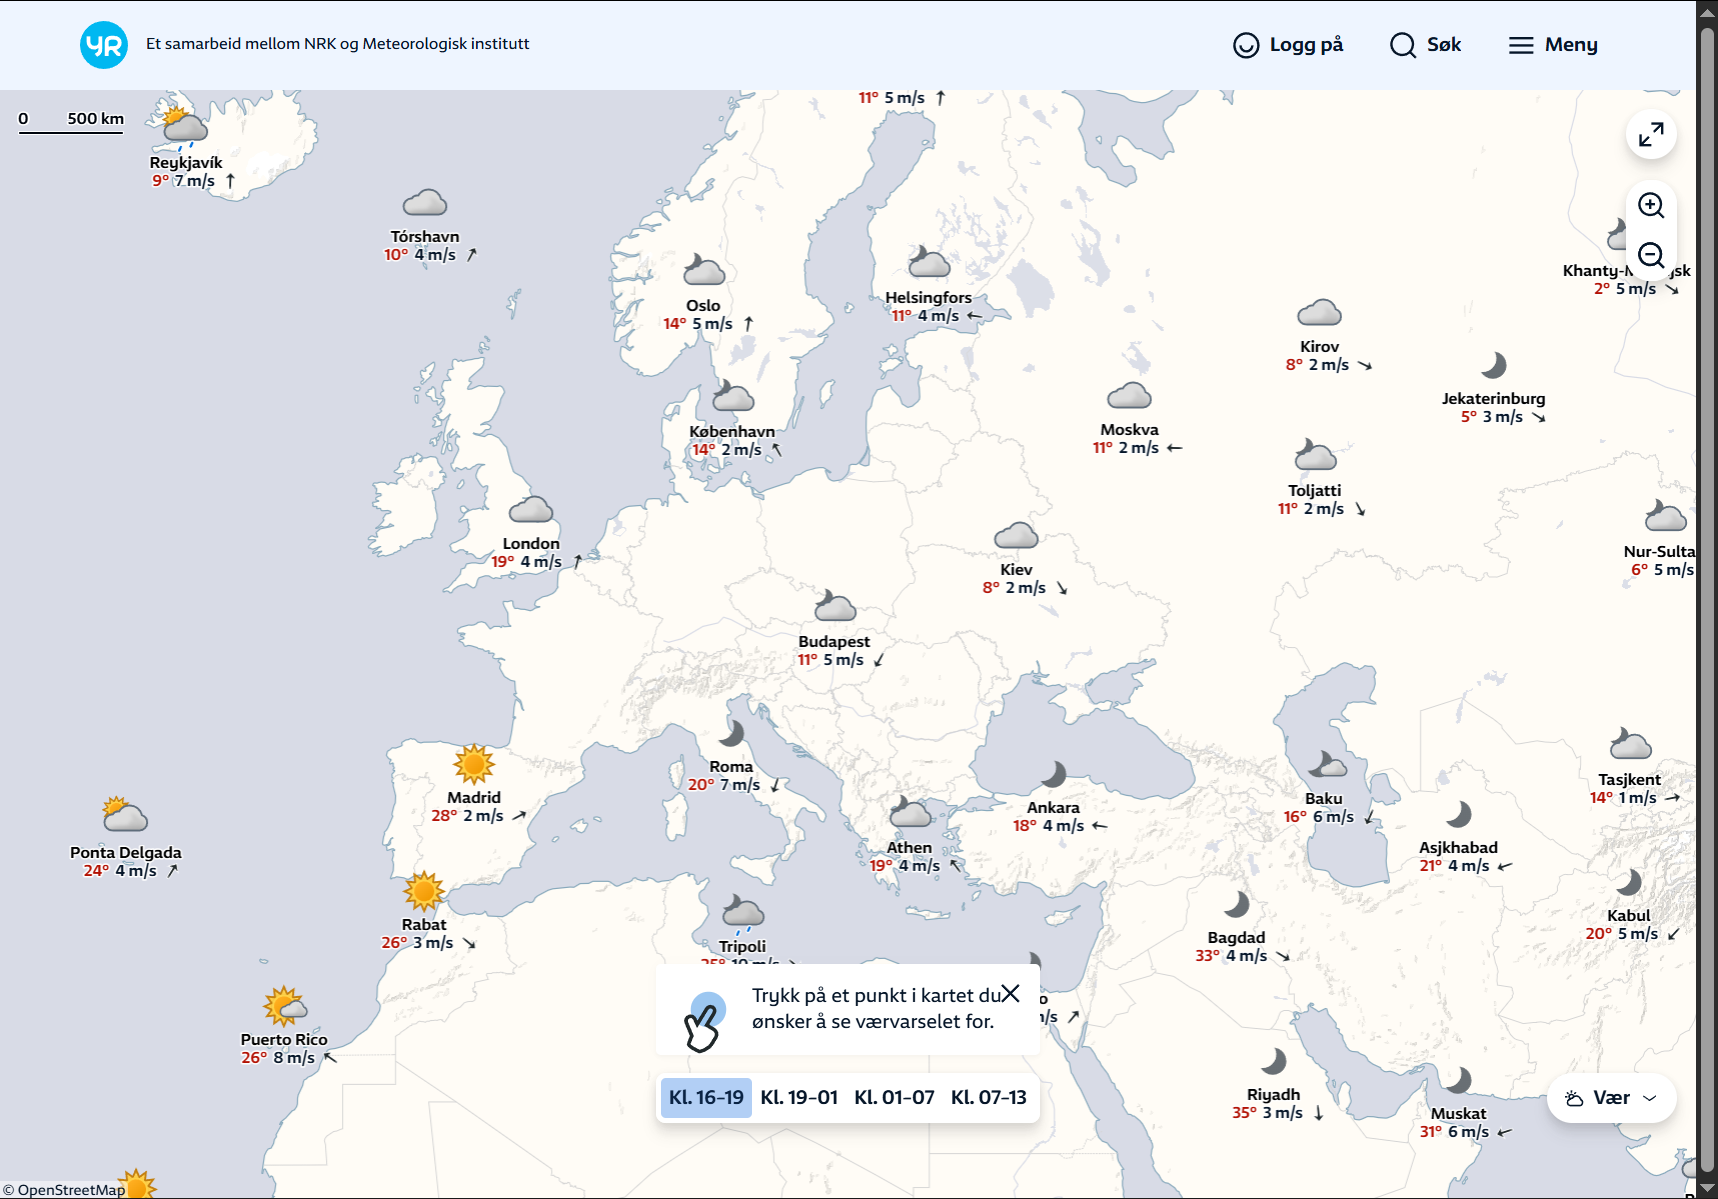Click the Jekaterinburg moon icon
Image resolution: width=1718 pixels, height=1199 pixels.
pos(1493,365)
